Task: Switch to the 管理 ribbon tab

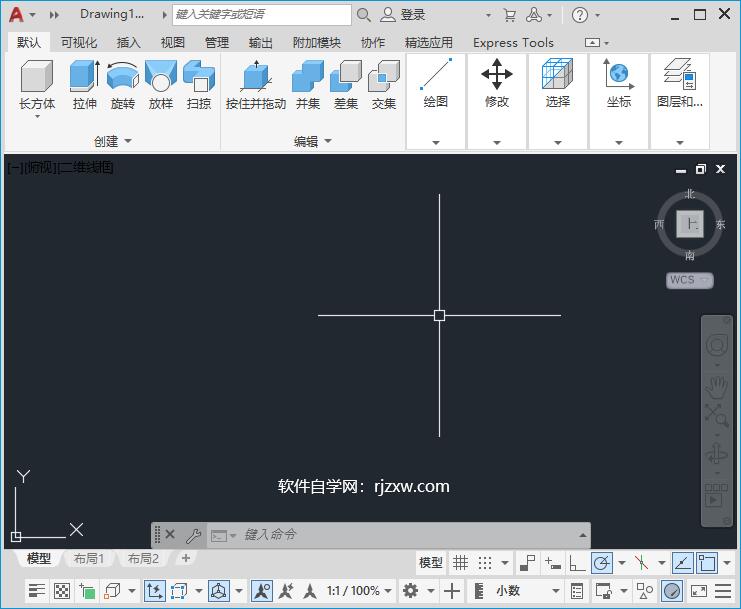Action: [x=217, y=43]
